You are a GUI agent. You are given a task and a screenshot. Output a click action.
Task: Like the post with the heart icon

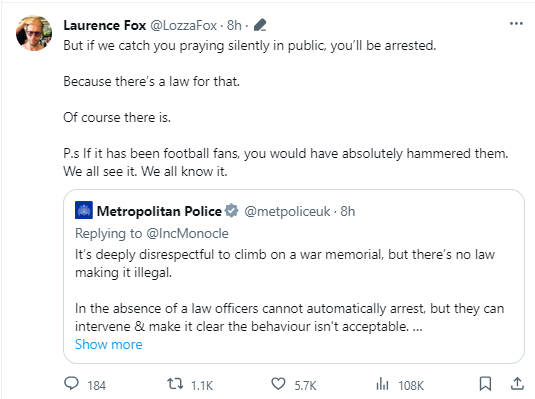[278, 384]
